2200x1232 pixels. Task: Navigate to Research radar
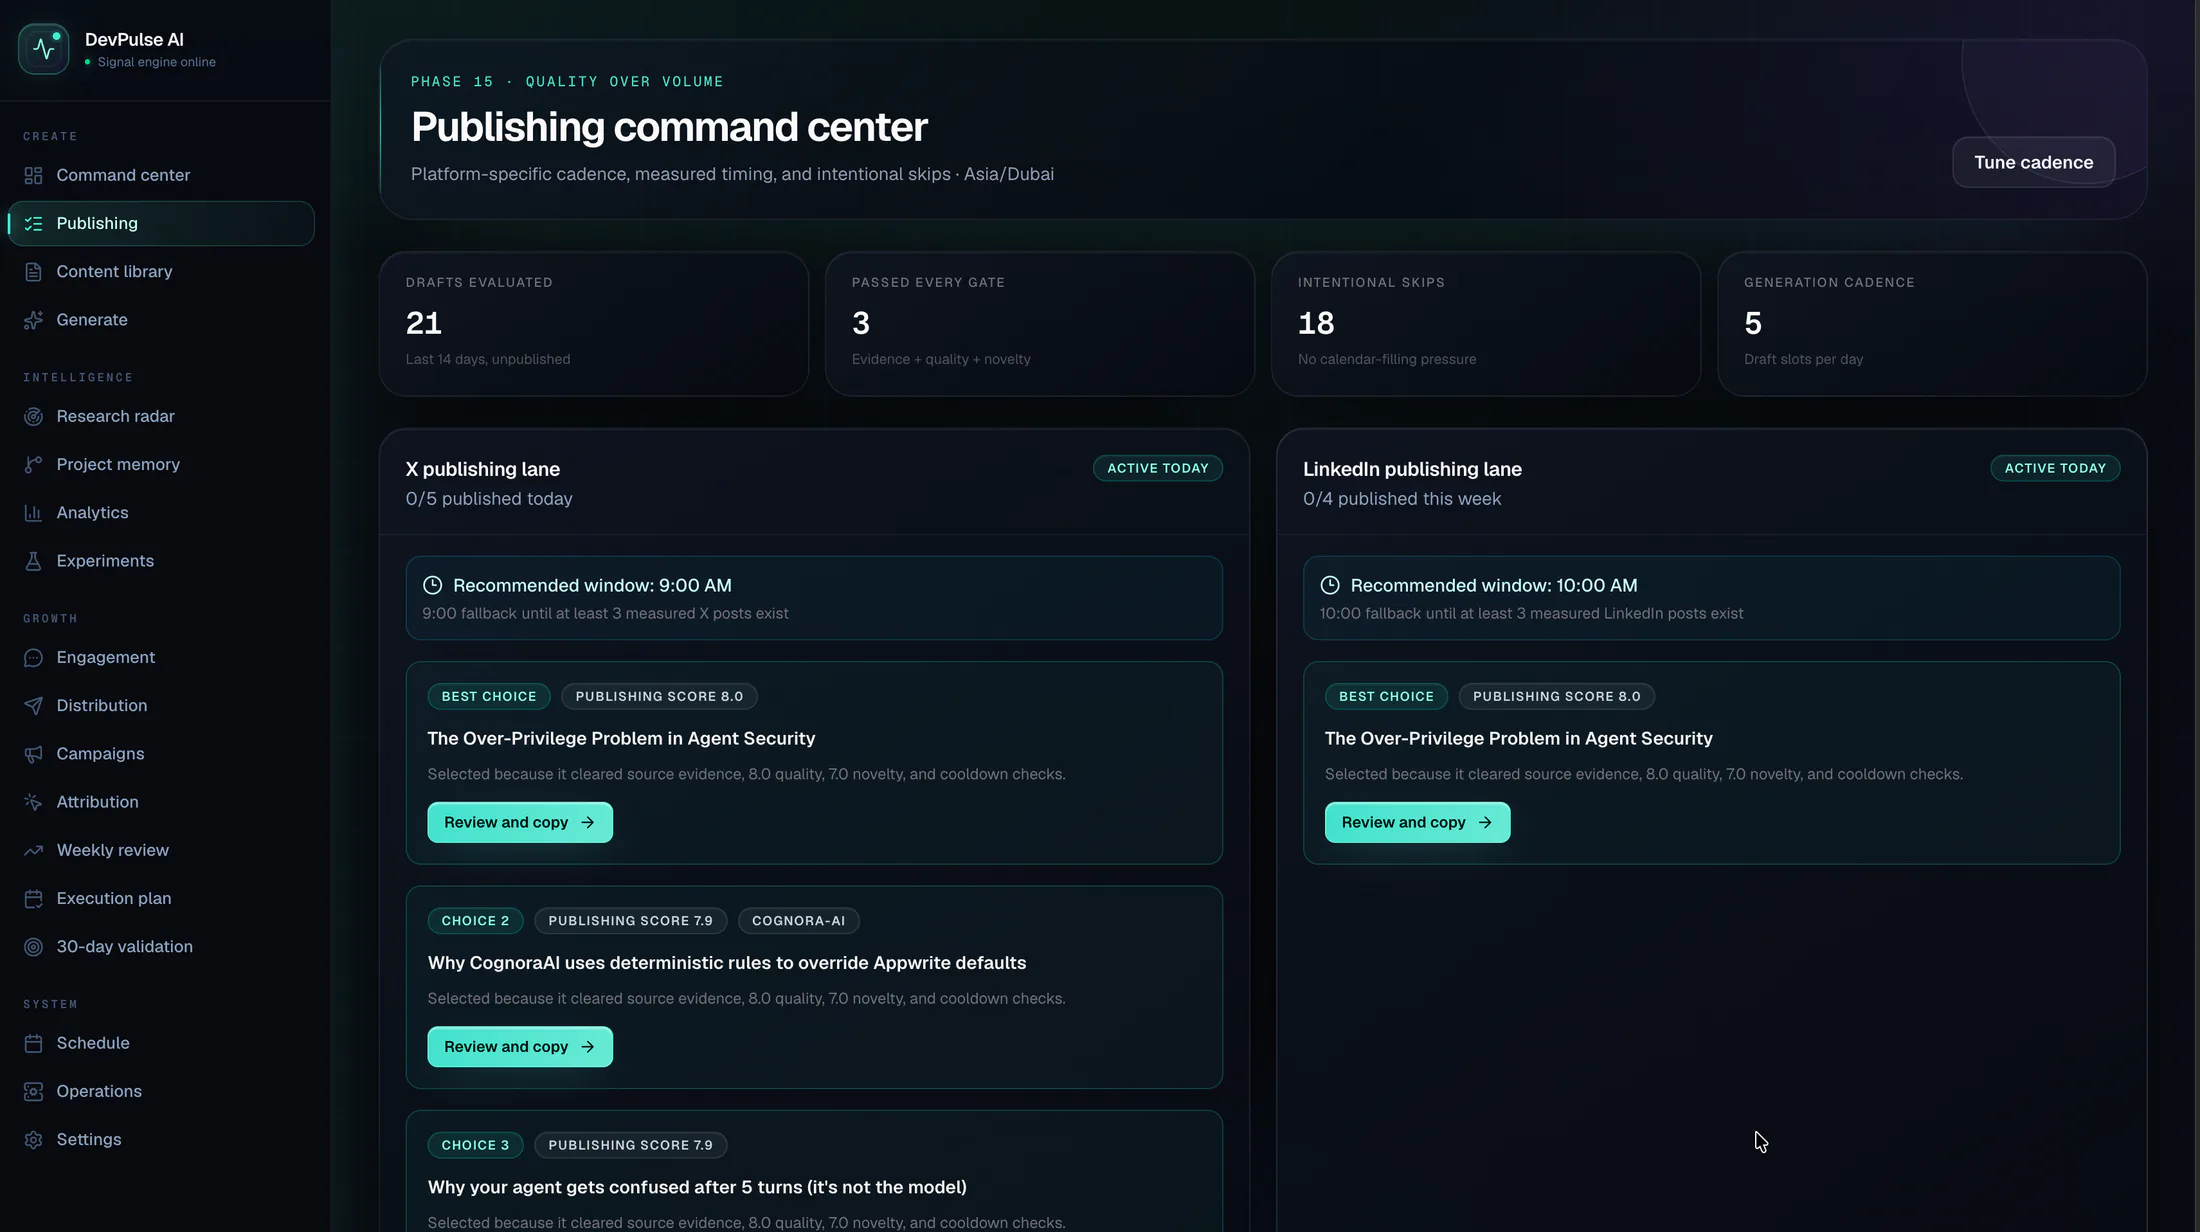pyautogui.click(x=161, y=416)
